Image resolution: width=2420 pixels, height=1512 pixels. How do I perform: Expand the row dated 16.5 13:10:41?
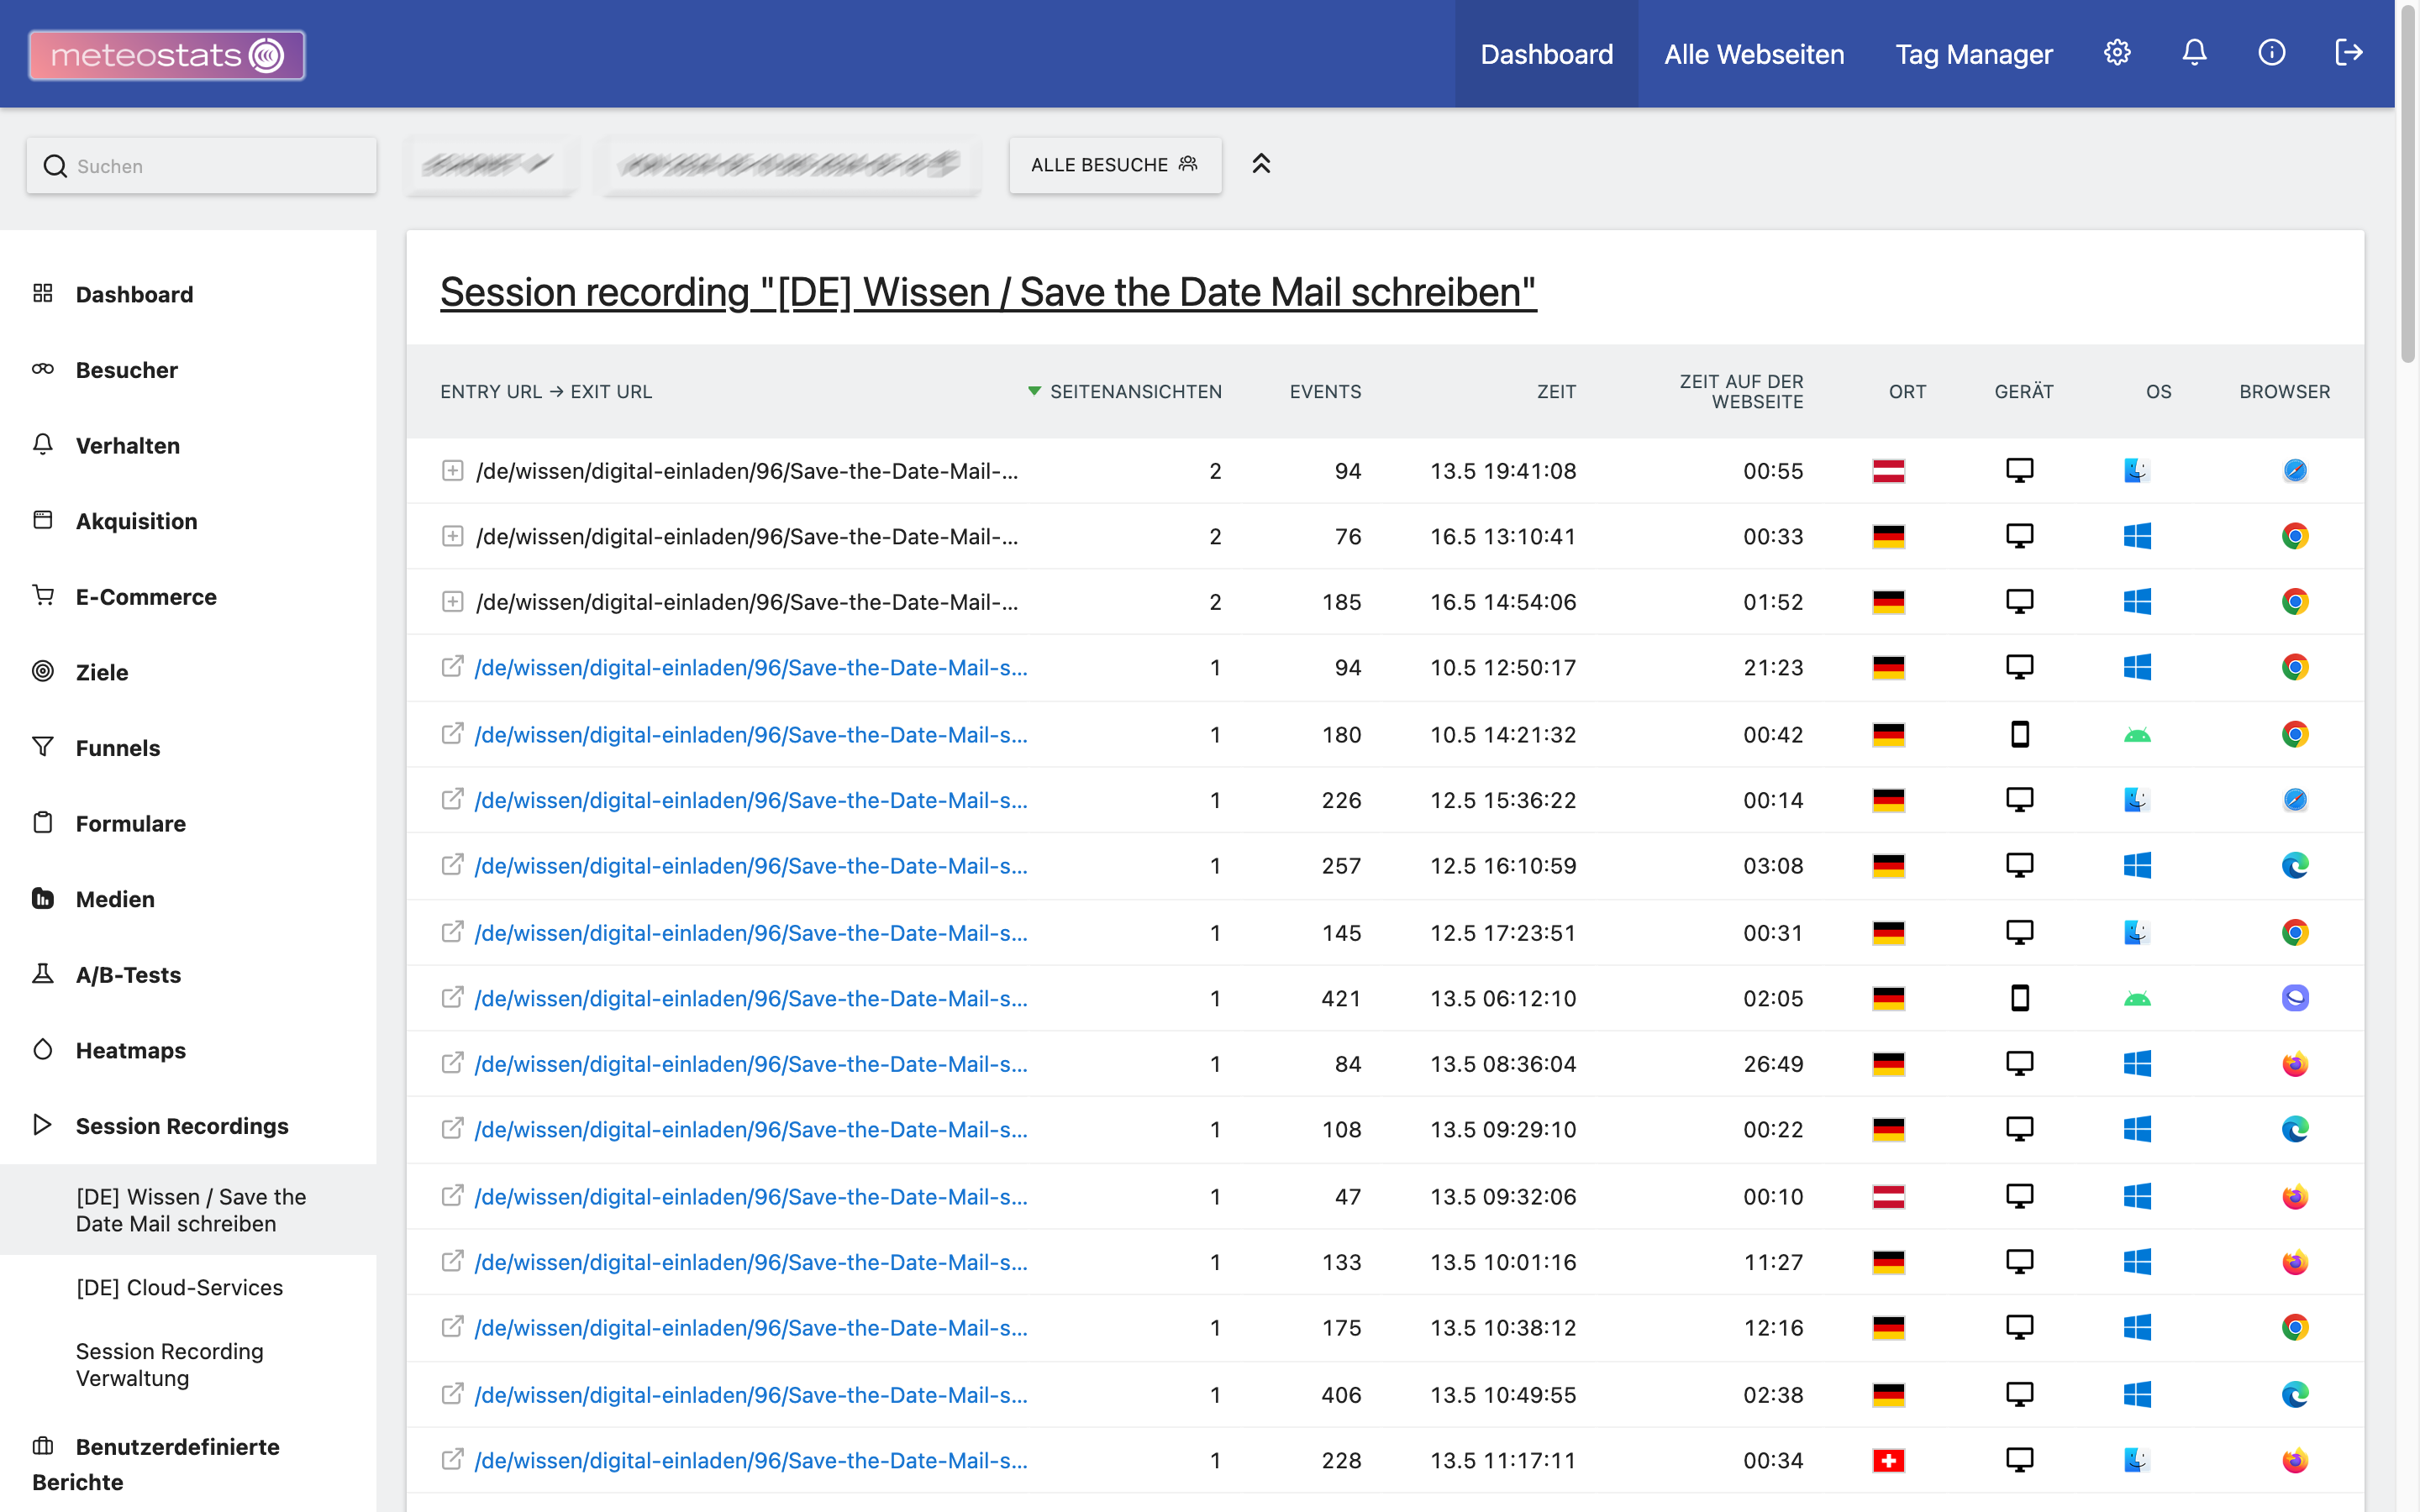point(452,536)
